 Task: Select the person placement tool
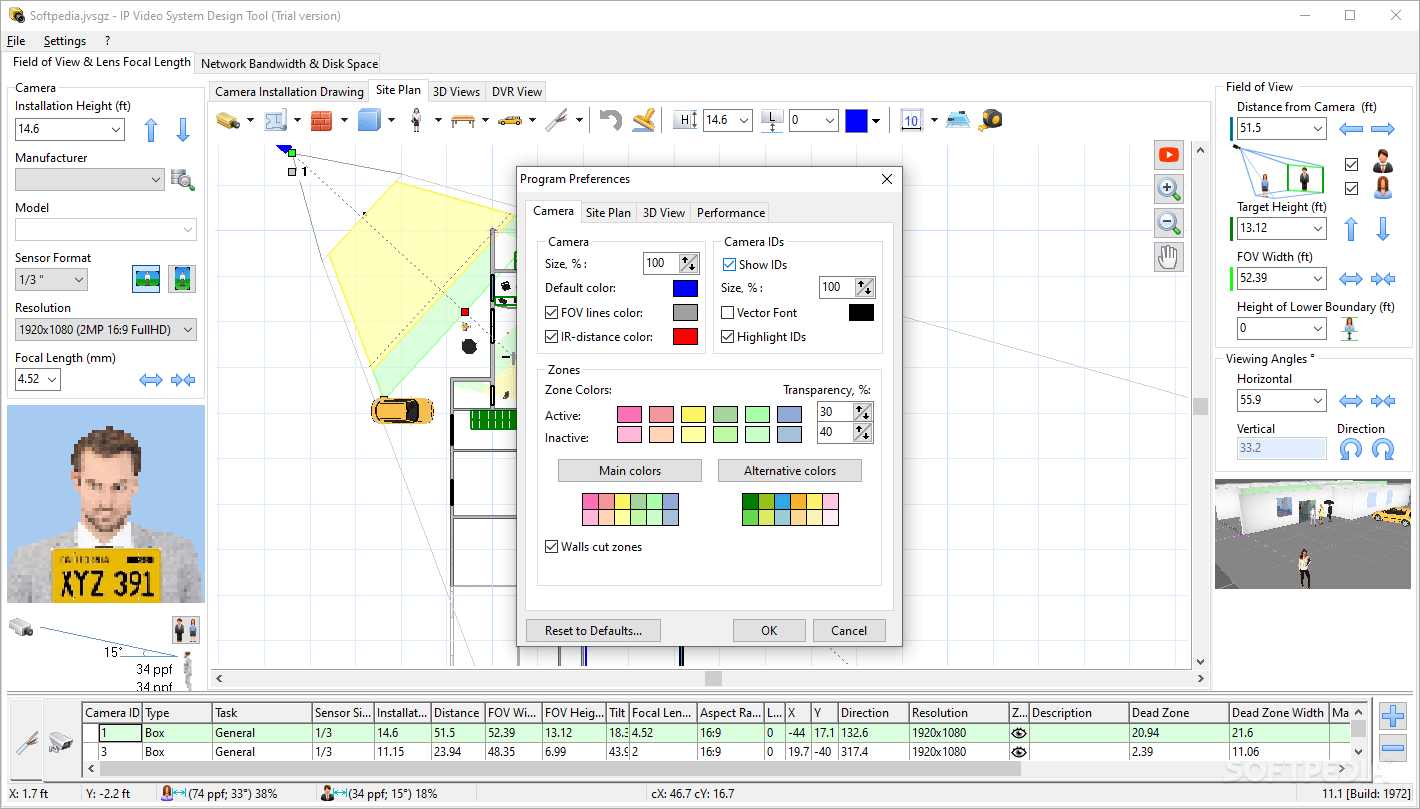click(418, 120)
